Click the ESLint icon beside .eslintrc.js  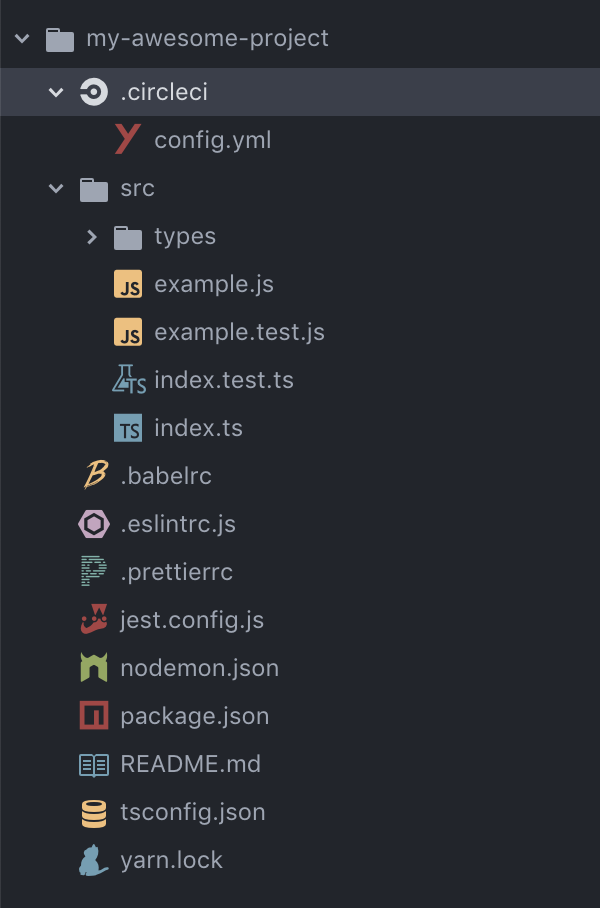pyautogui.click(x=94, y=524)
